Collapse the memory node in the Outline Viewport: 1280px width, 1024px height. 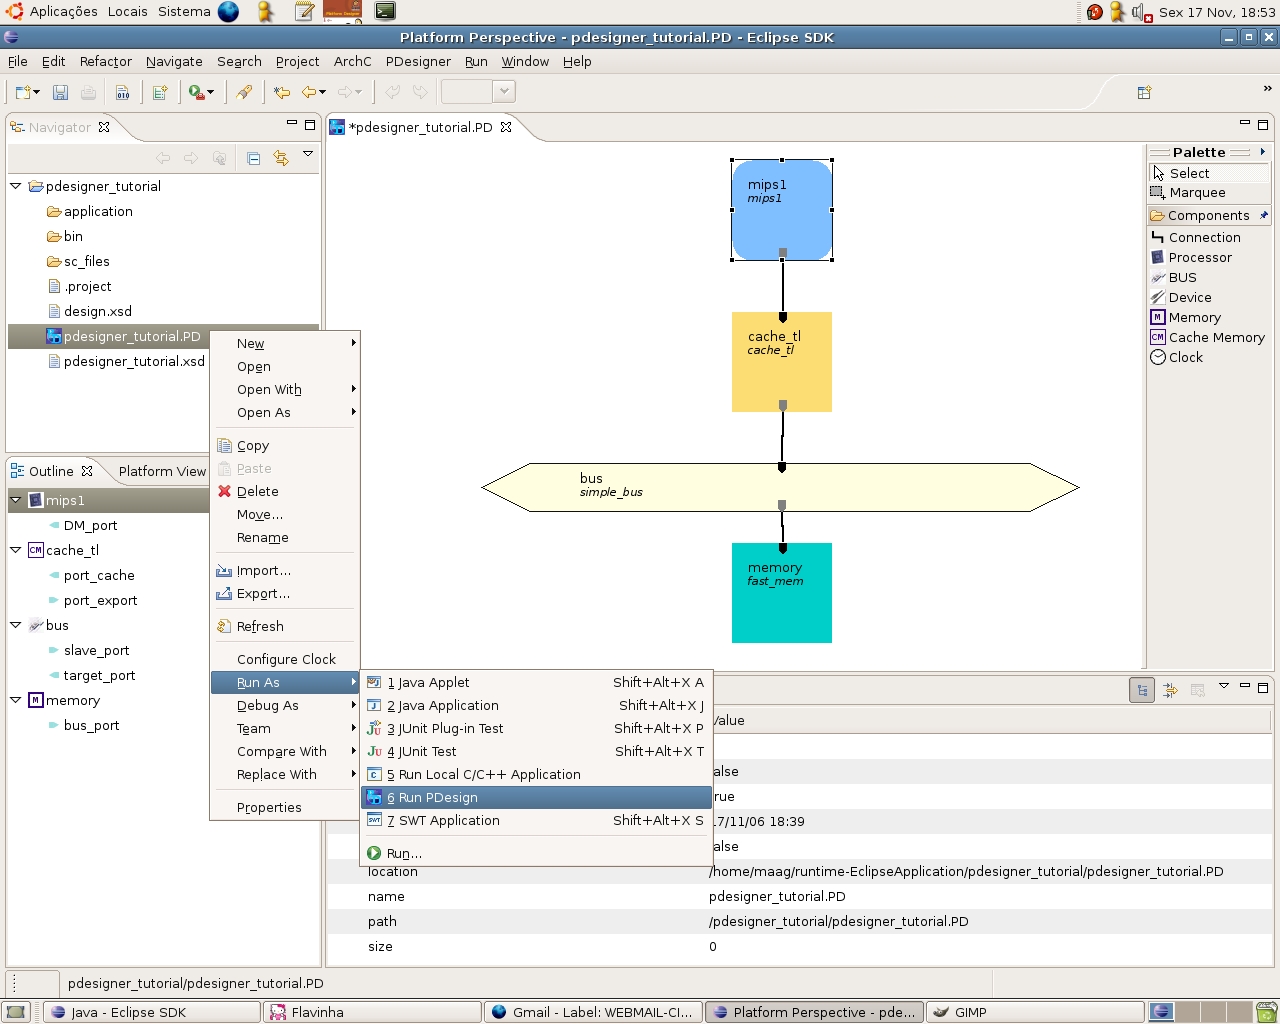pyautogui.click(x=16, y=700)
